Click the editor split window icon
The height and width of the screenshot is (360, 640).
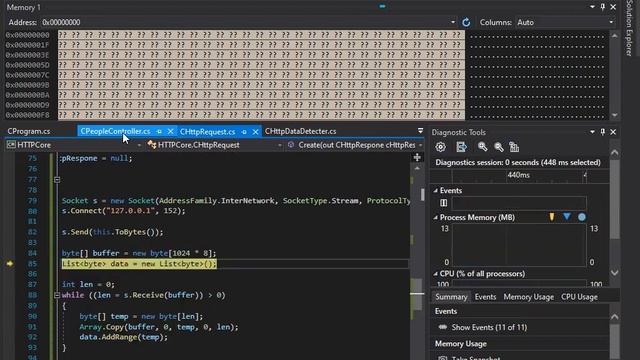(417, 158)
